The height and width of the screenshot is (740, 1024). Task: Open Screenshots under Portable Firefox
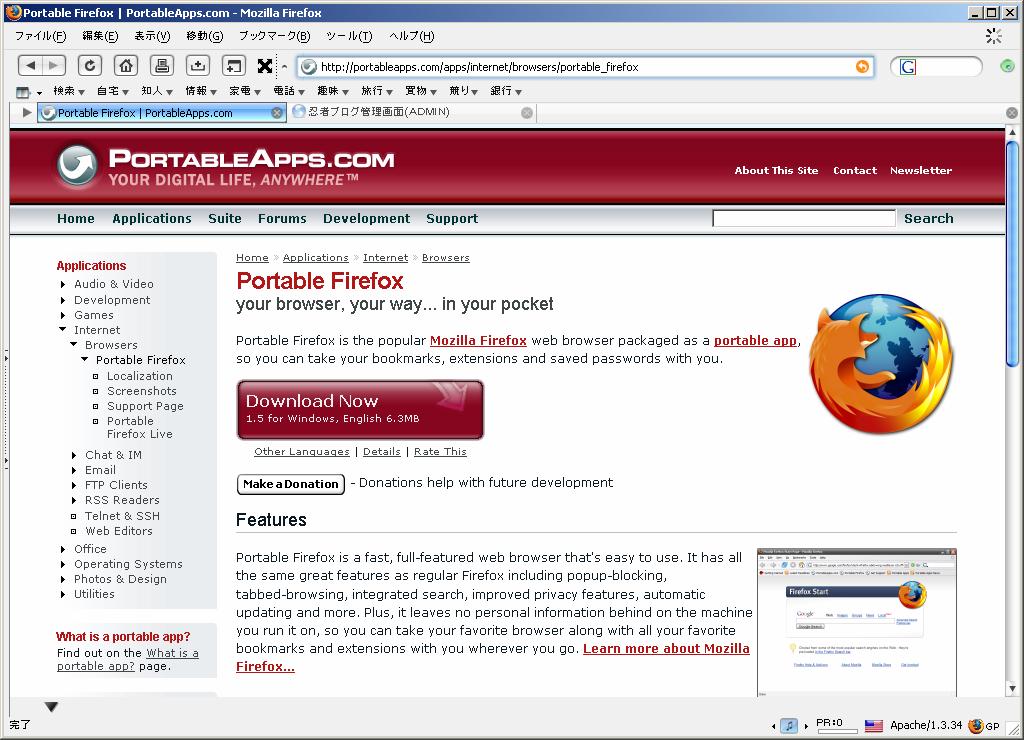click(142, 391)
